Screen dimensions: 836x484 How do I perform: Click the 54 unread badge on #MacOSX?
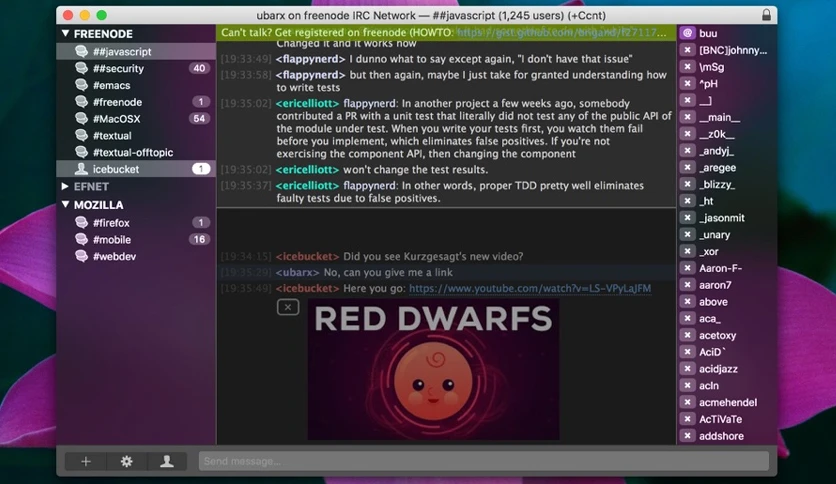tap(199, 118)
